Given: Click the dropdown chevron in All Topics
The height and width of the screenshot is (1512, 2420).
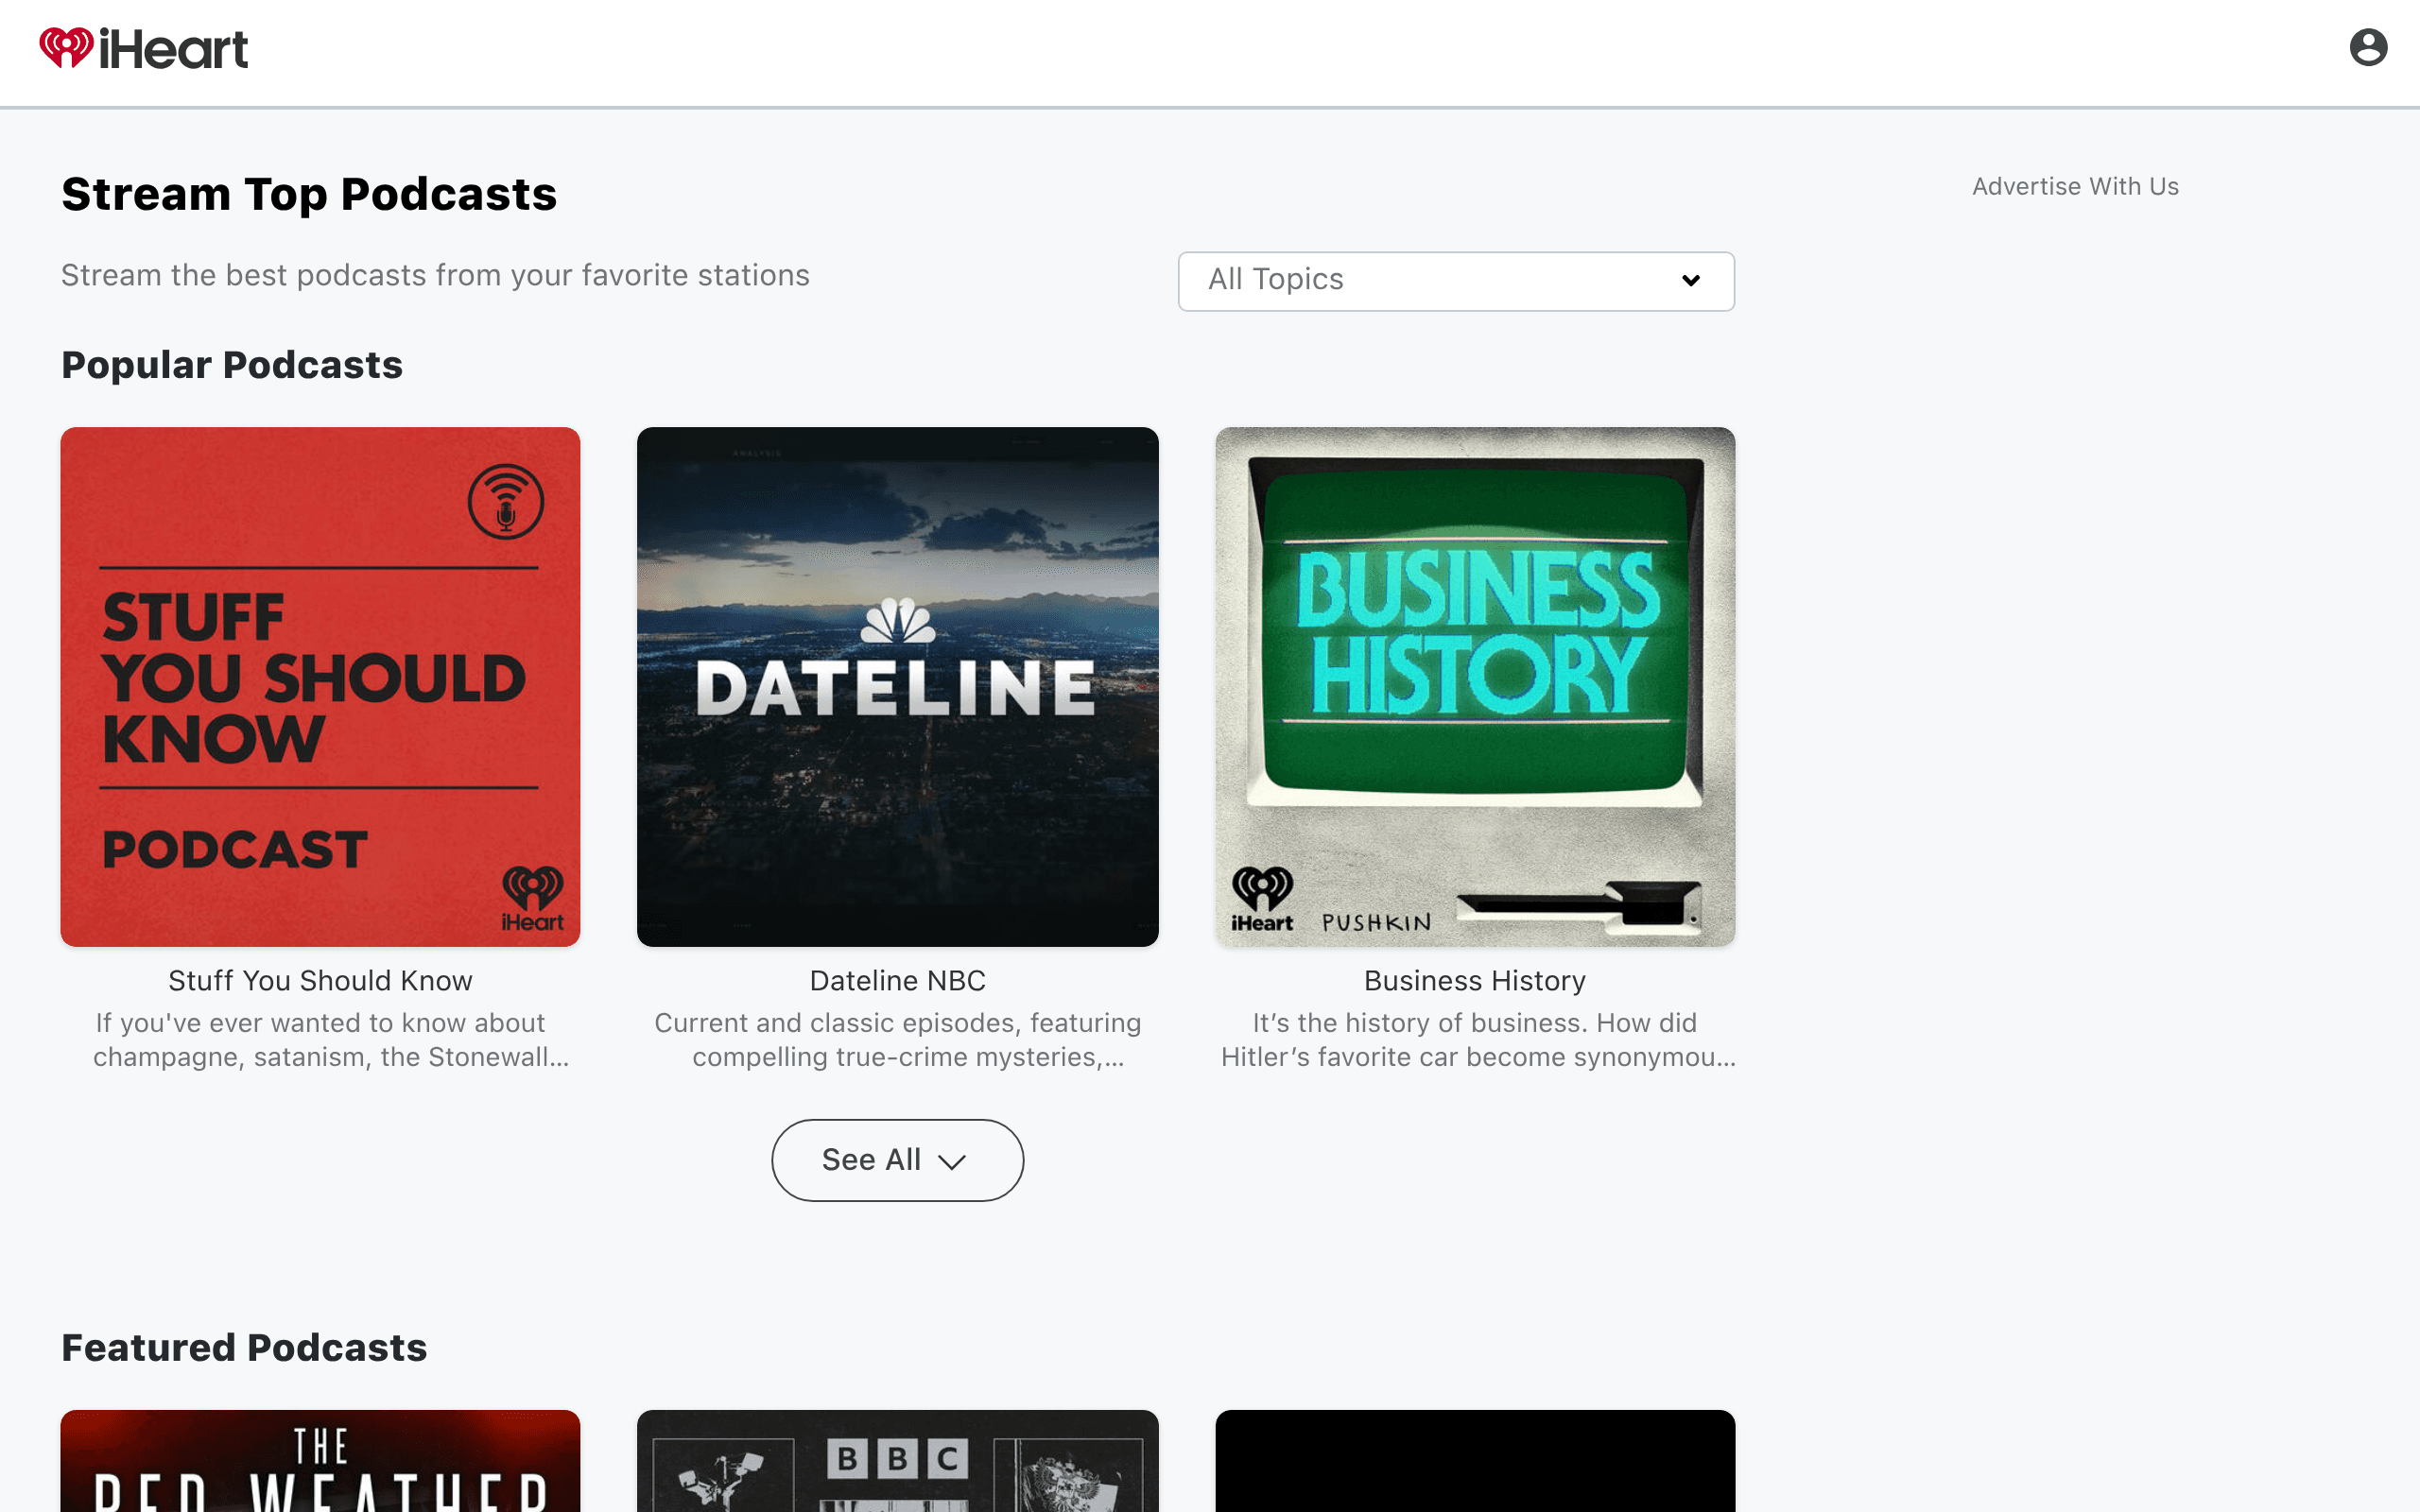Looking at the screenshot, I should [1690, 280].
